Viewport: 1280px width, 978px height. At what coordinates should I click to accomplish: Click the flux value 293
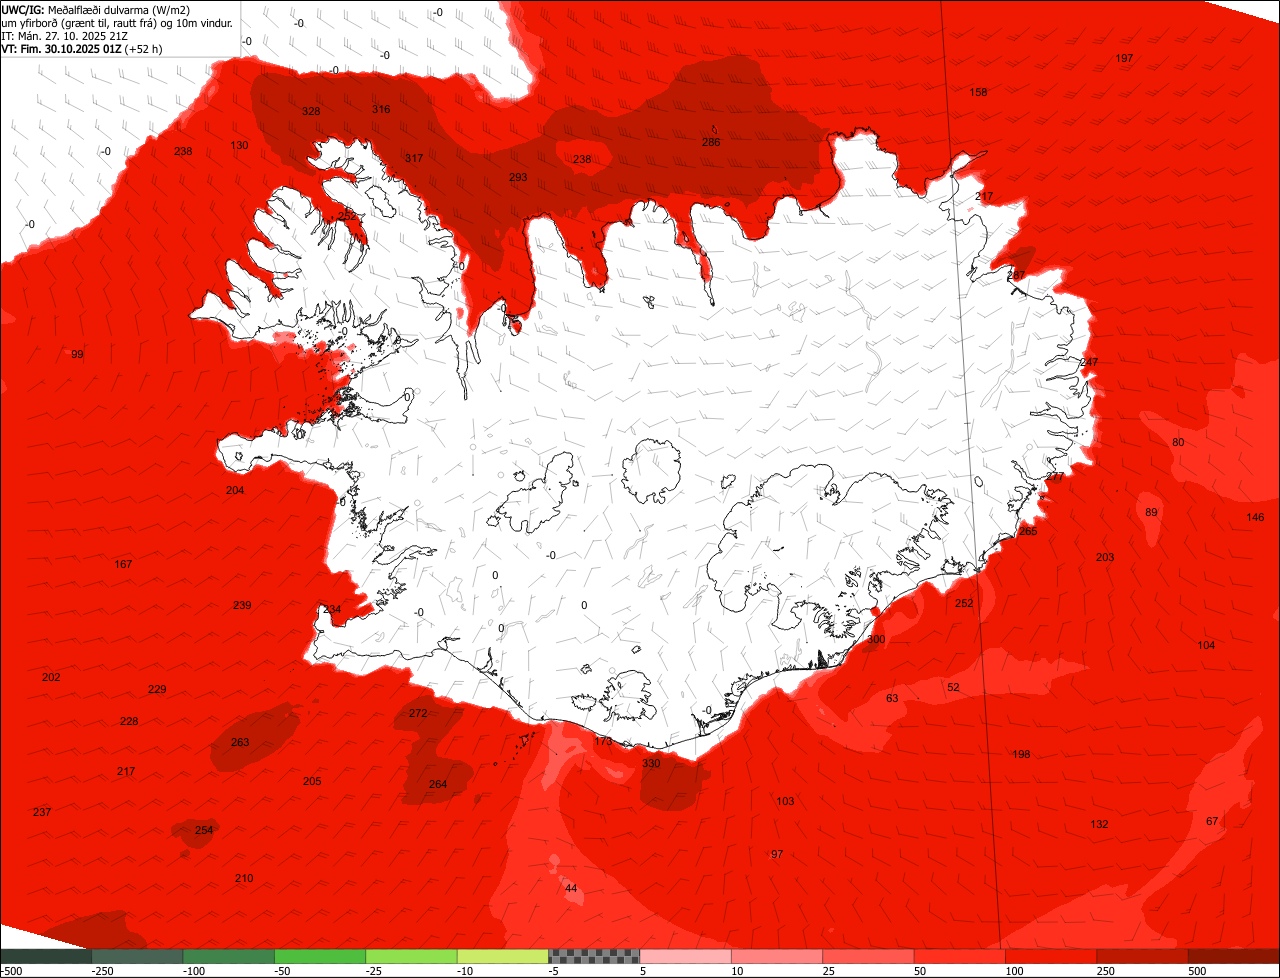(518, 177)
